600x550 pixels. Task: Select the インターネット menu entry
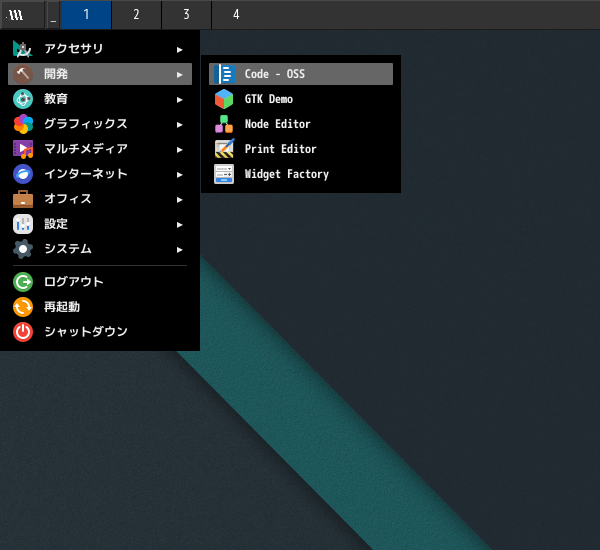85,174
